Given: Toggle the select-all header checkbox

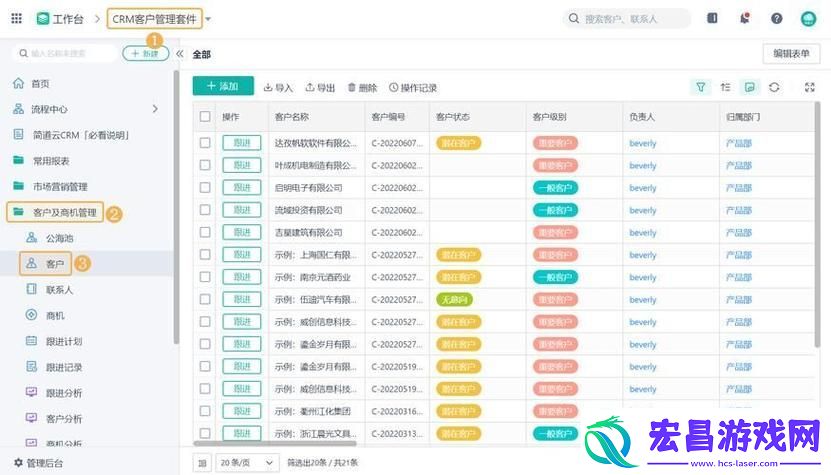Looking at the screenshot, I should (205, 117).
